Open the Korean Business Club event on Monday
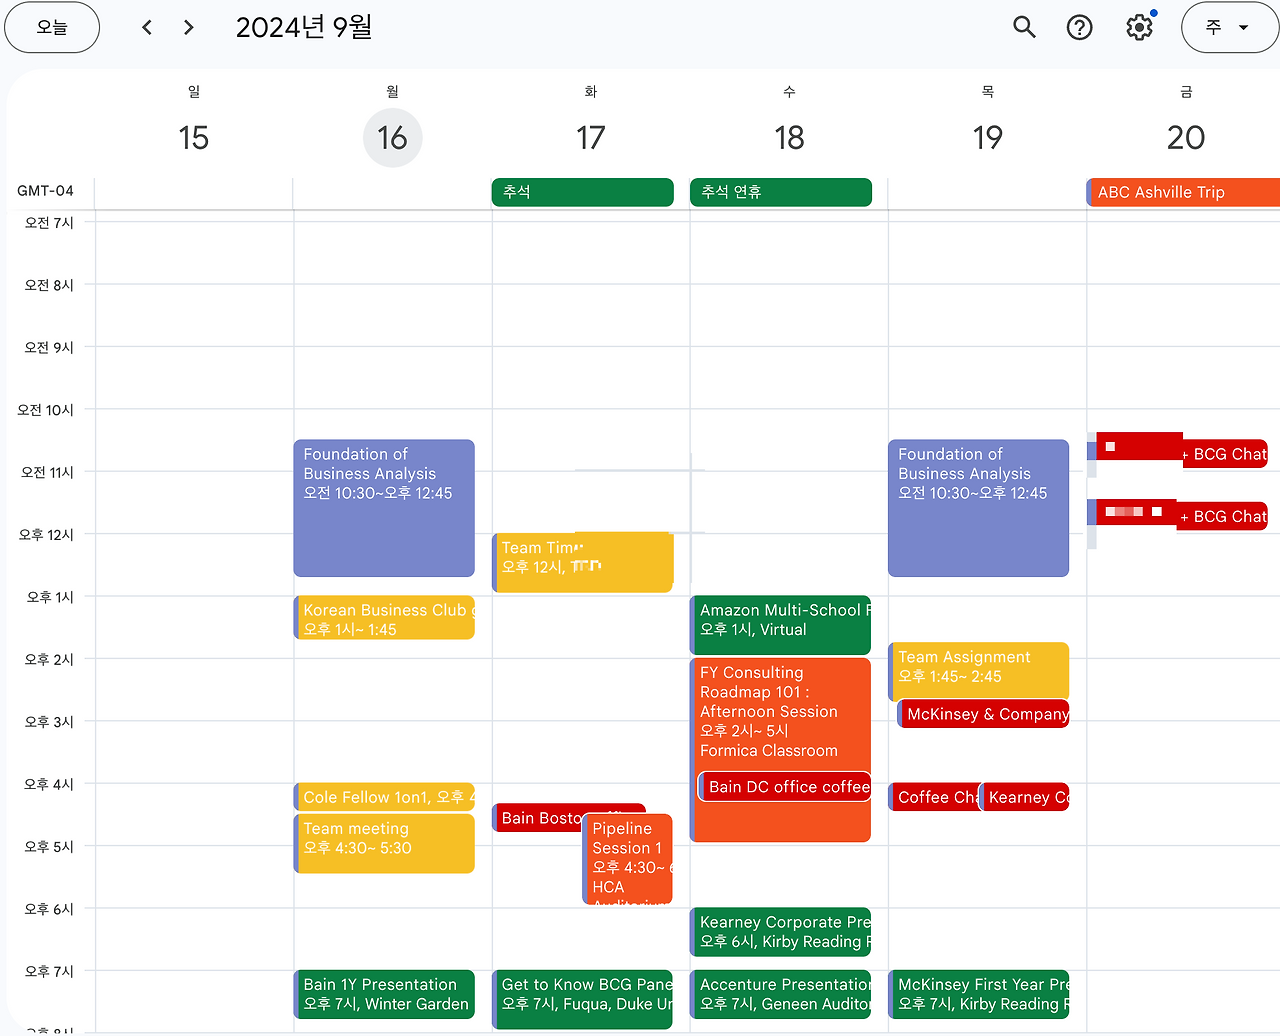 pyautogui.click(x=383, y=618)
